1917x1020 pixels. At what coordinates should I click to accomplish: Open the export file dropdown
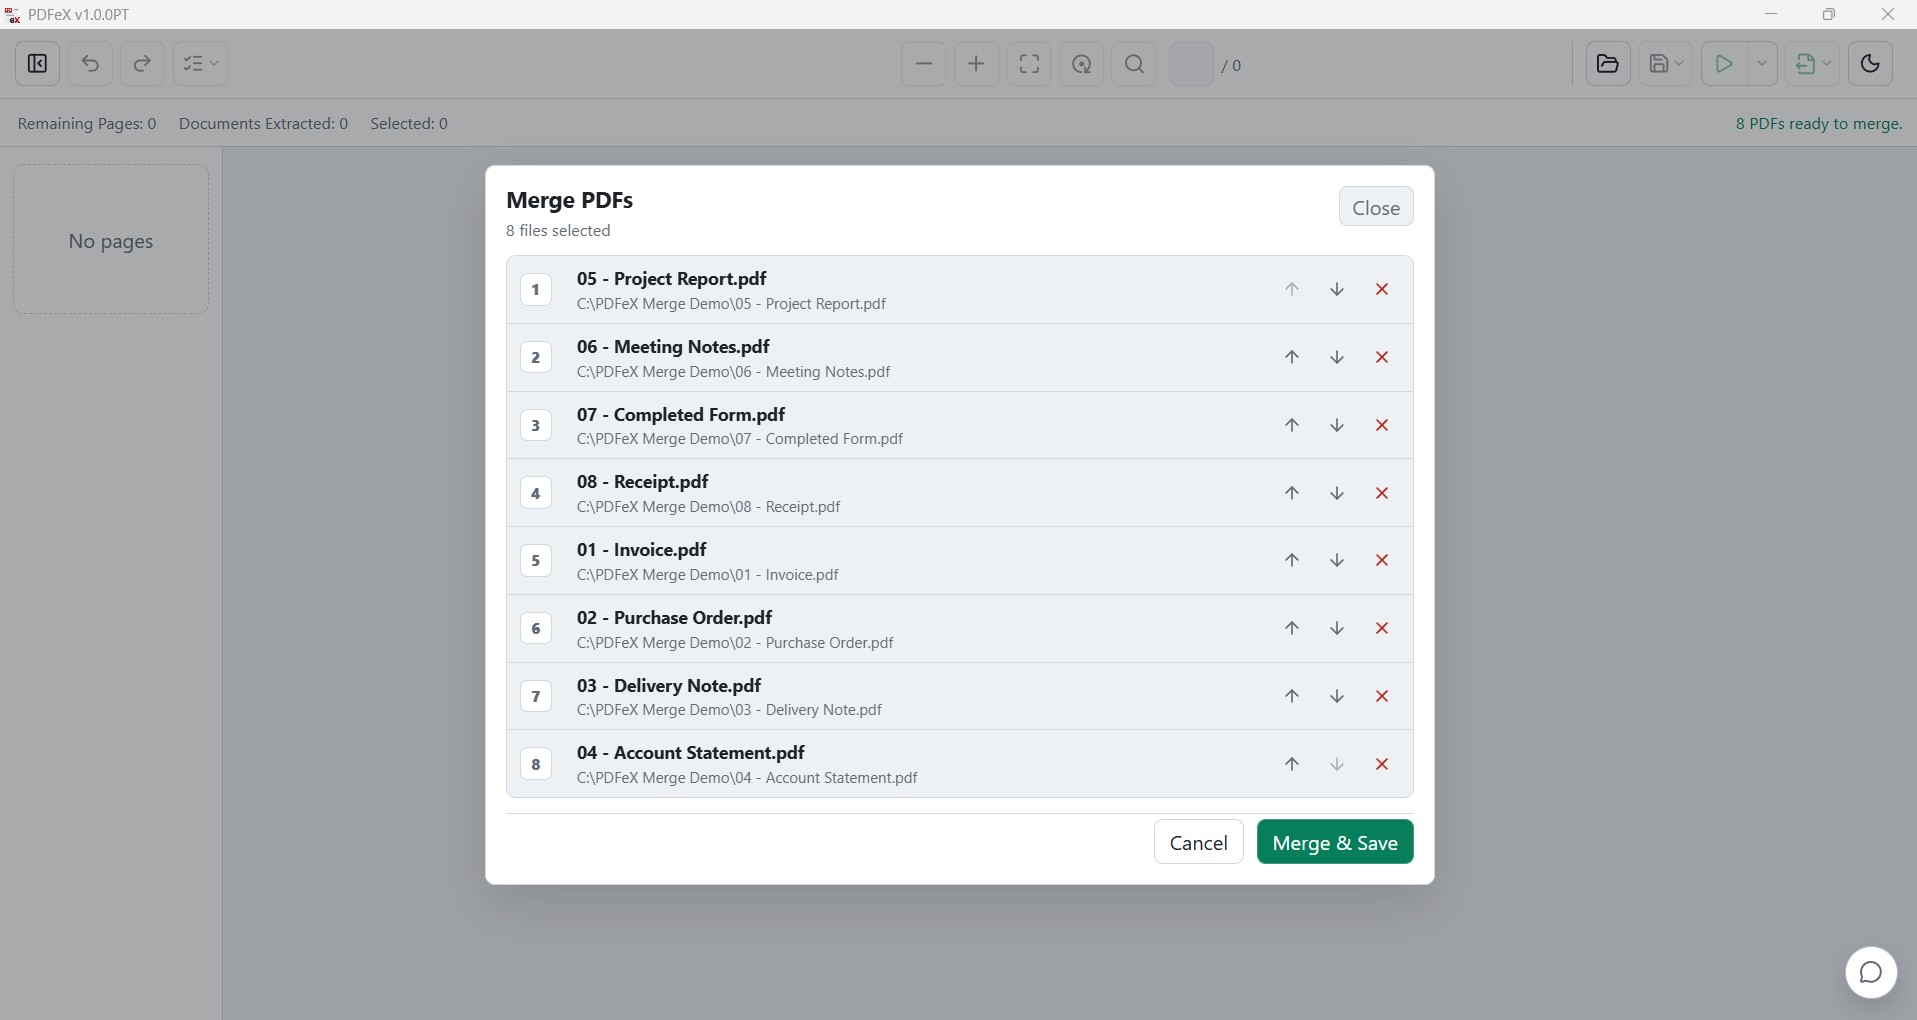1812,64
